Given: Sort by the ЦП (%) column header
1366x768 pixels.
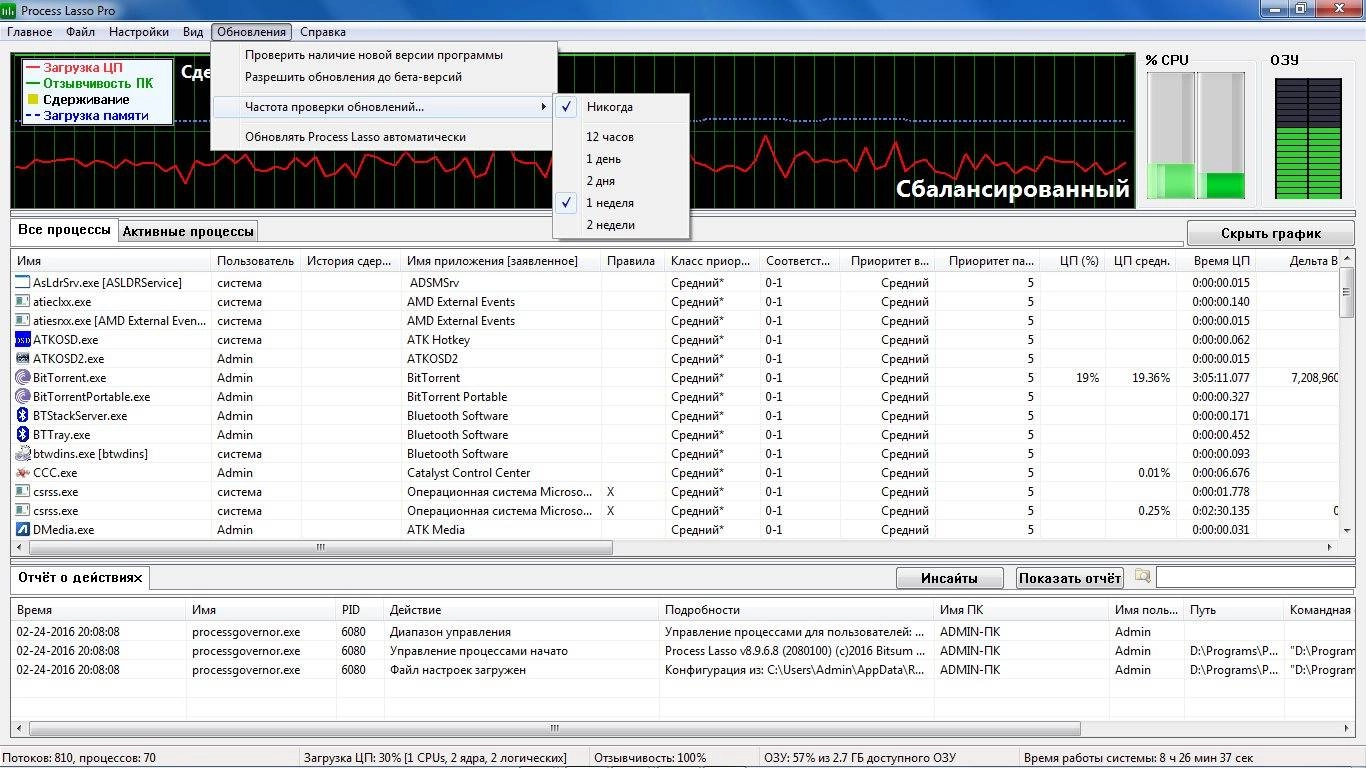Looking at the screenshot, I should pos(1073,261).
